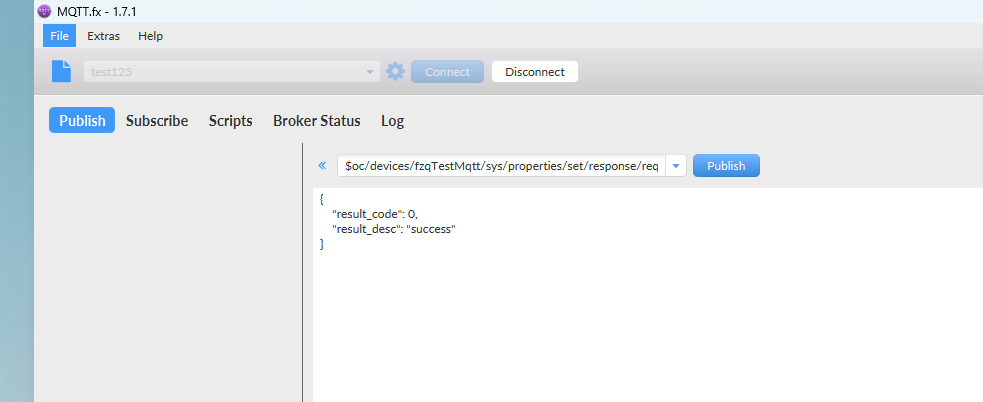Click the greyed-out Connect button
This screenshot has width=983, height=402.
[448, 71]
